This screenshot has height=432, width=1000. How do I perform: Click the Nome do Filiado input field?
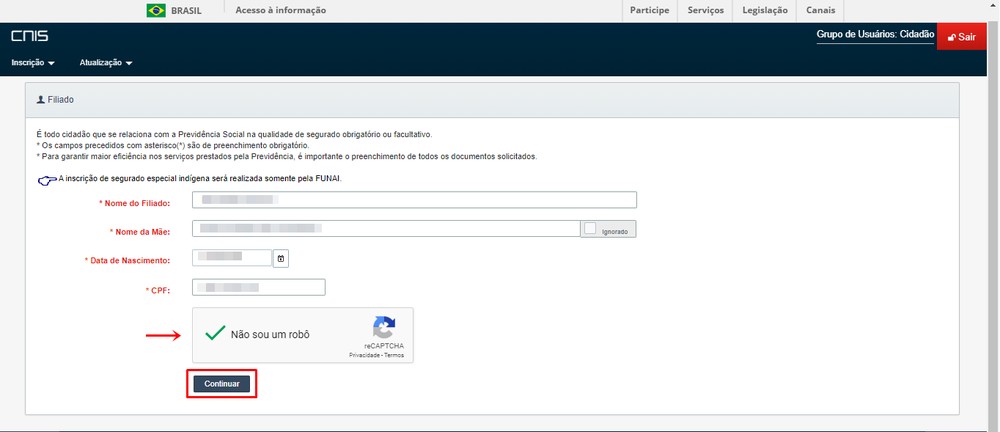(x=414, y=201)
